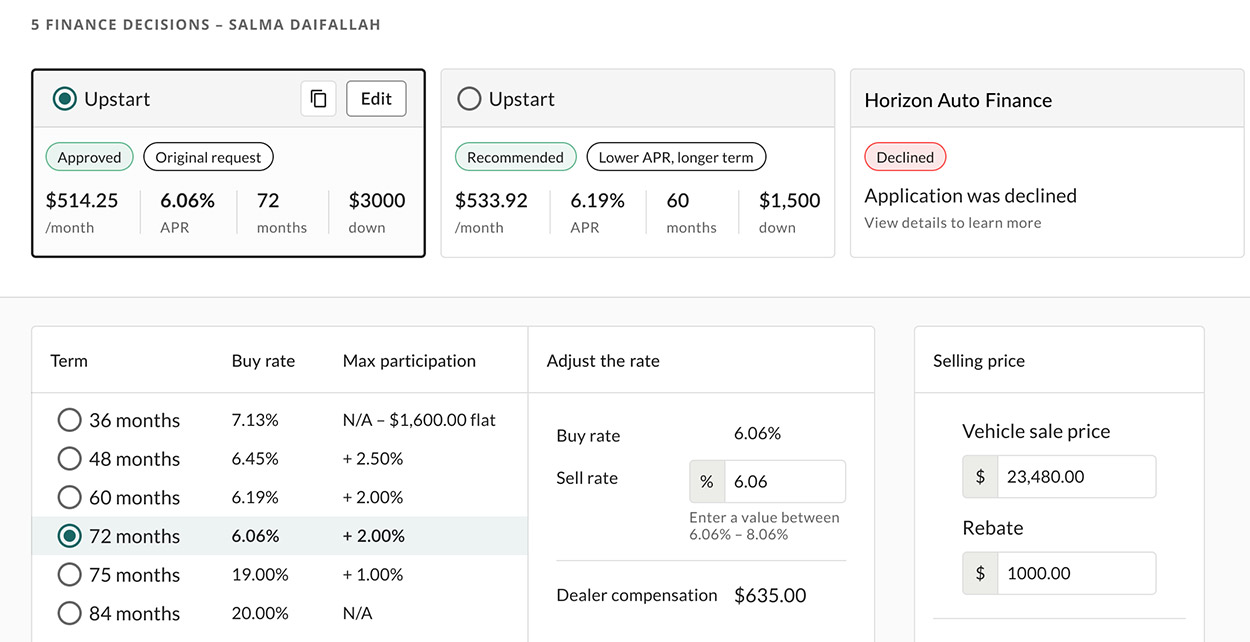Choose the 48 months term
This screenshot has width=1250, height=642.
pyautogui.click(x=69, y=459)
